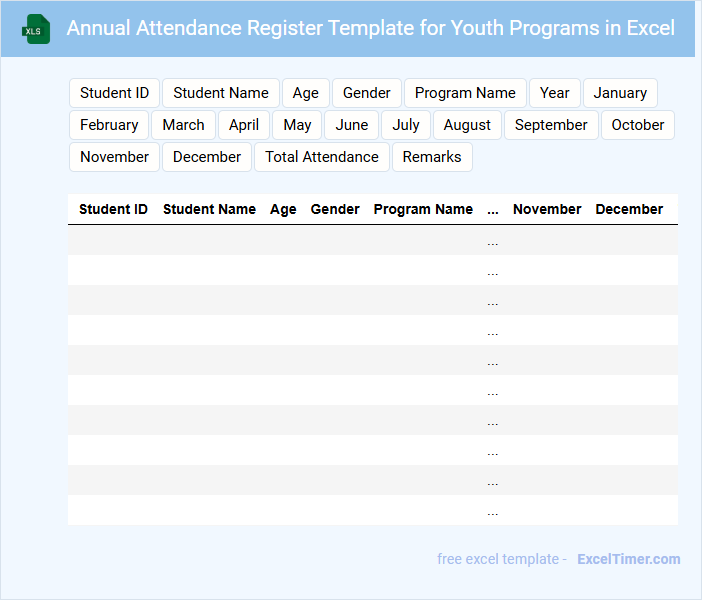Screen dimensions: 702x600
Task: Click the October month tag
Action: (638, 125)
